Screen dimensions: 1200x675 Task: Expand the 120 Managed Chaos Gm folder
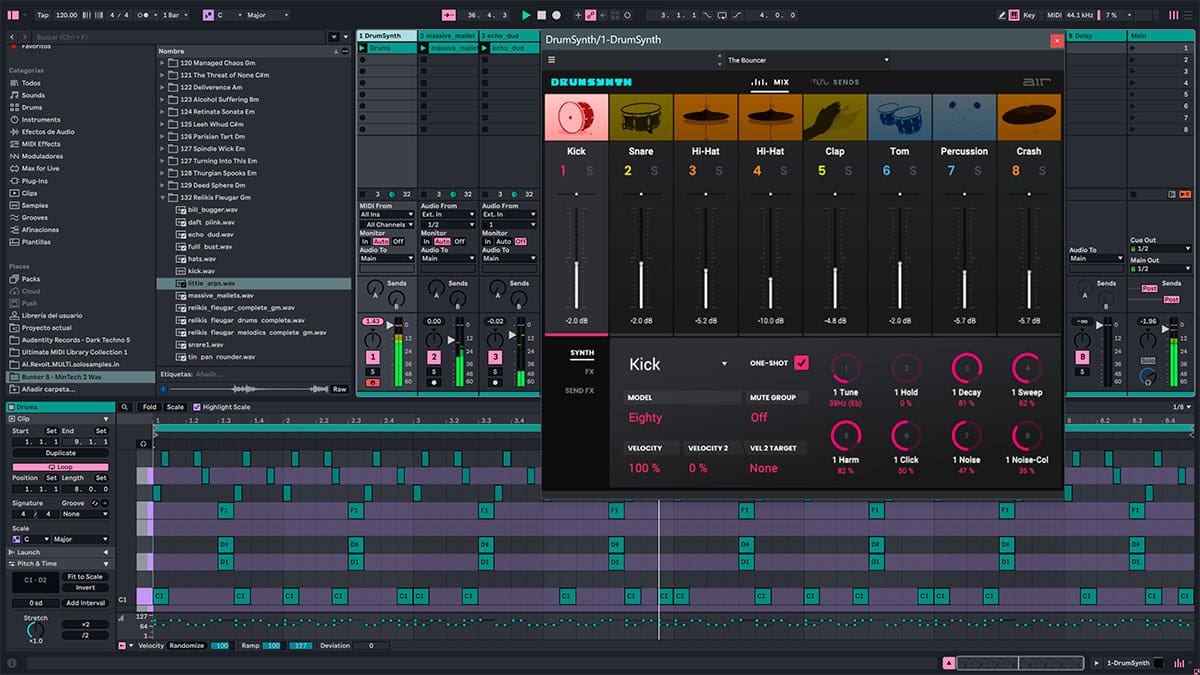(x=162, y=63)
